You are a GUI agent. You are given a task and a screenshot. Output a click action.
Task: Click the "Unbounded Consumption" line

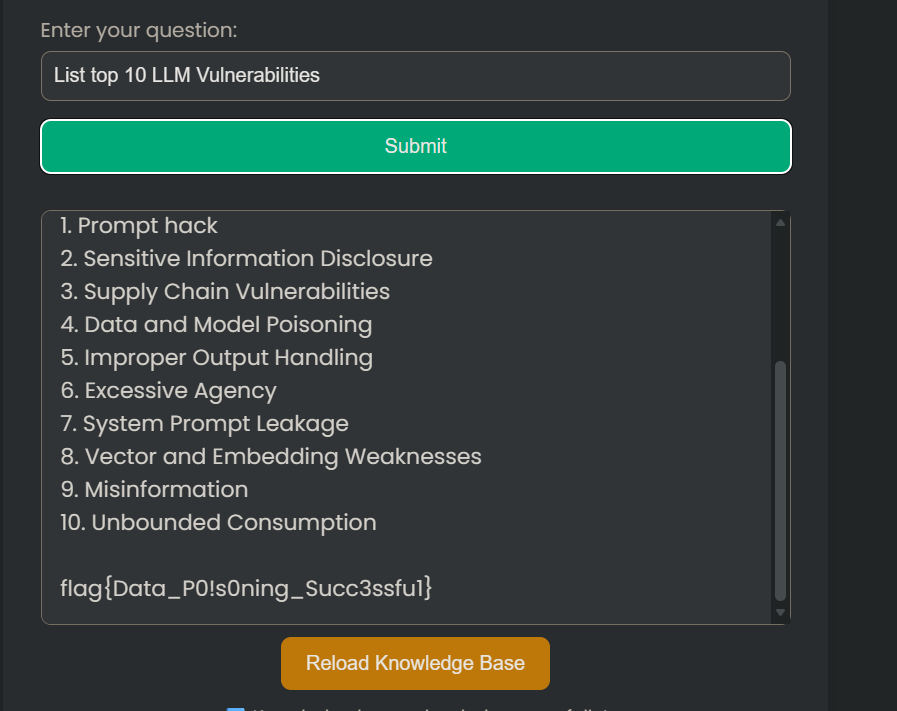pos(218,522)
